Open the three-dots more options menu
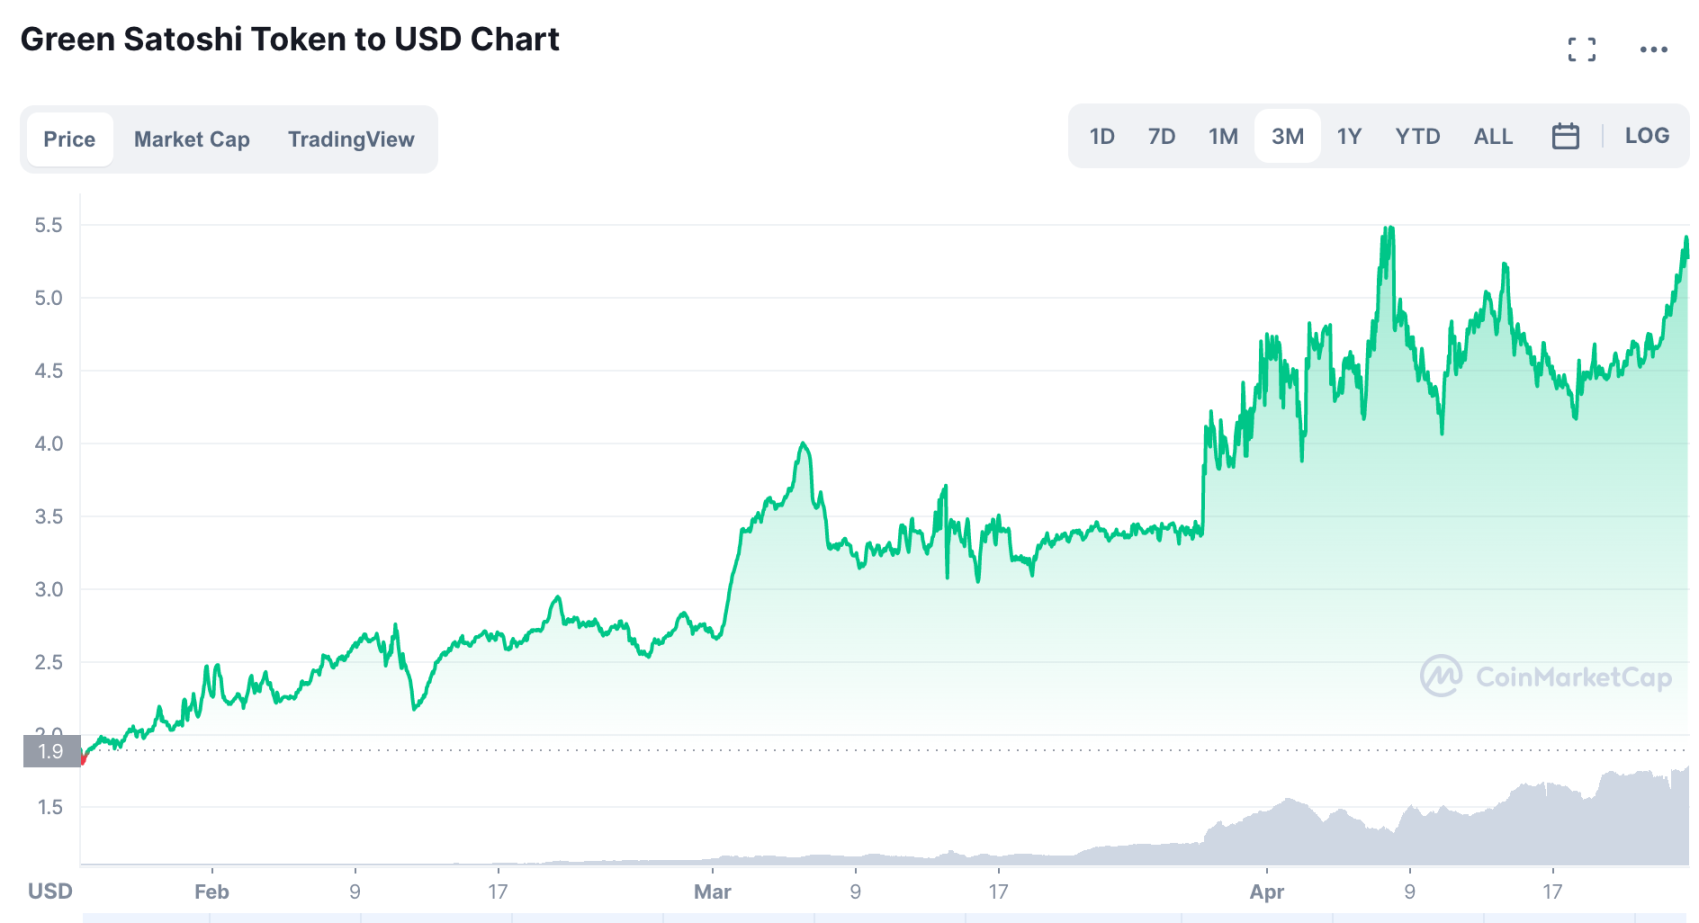 pos(1653,49)
